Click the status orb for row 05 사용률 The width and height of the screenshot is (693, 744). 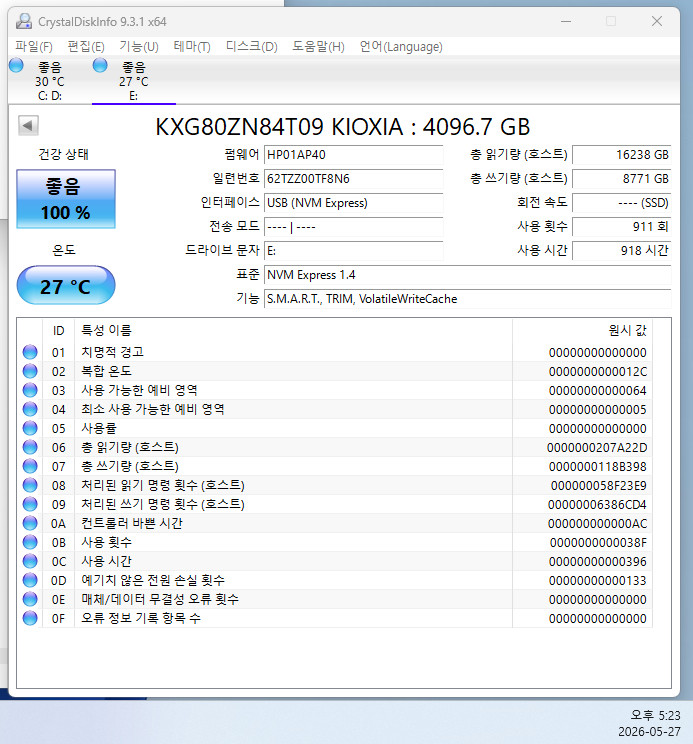click(30, 428)
